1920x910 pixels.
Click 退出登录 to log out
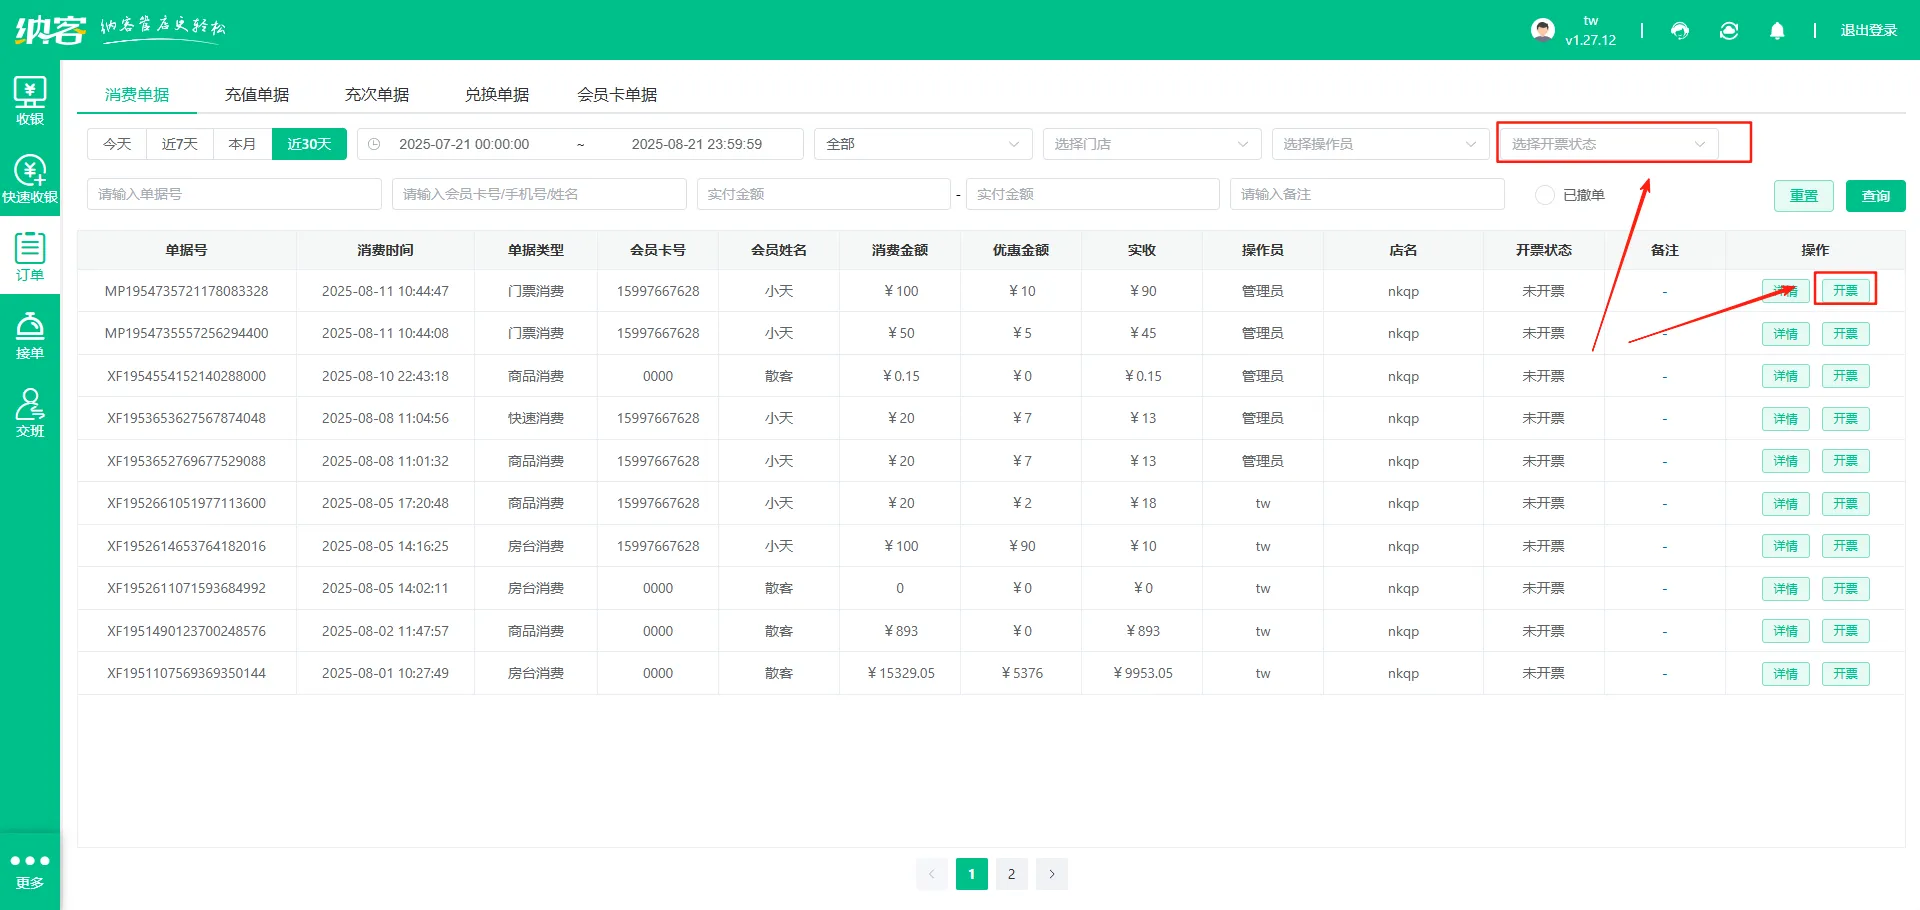(x=1868, y=31)
